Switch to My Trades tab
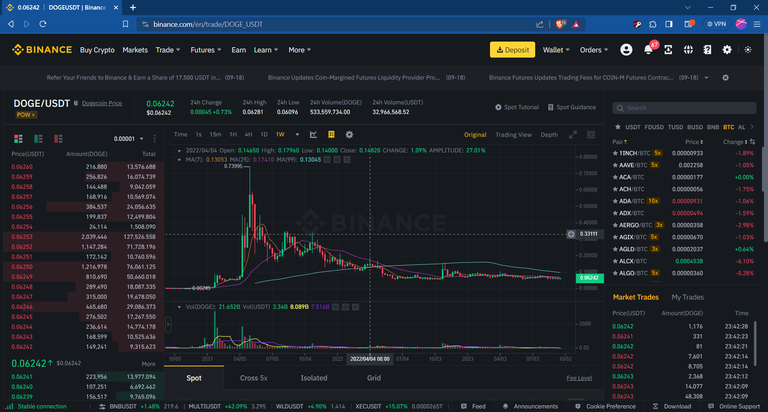Screen dimensions: 768x412 coord(687,297)
